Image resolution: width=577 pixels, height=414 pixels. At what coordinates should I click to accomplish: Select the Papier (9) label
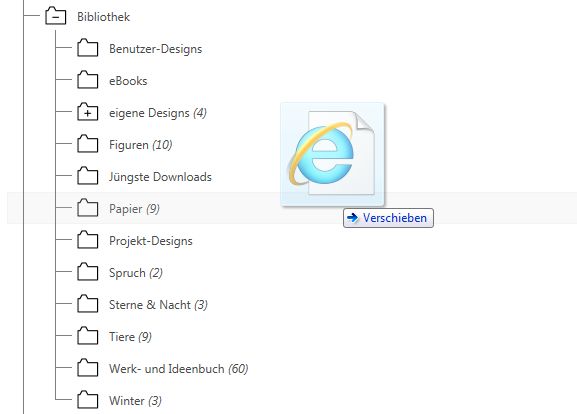point(134,209)
